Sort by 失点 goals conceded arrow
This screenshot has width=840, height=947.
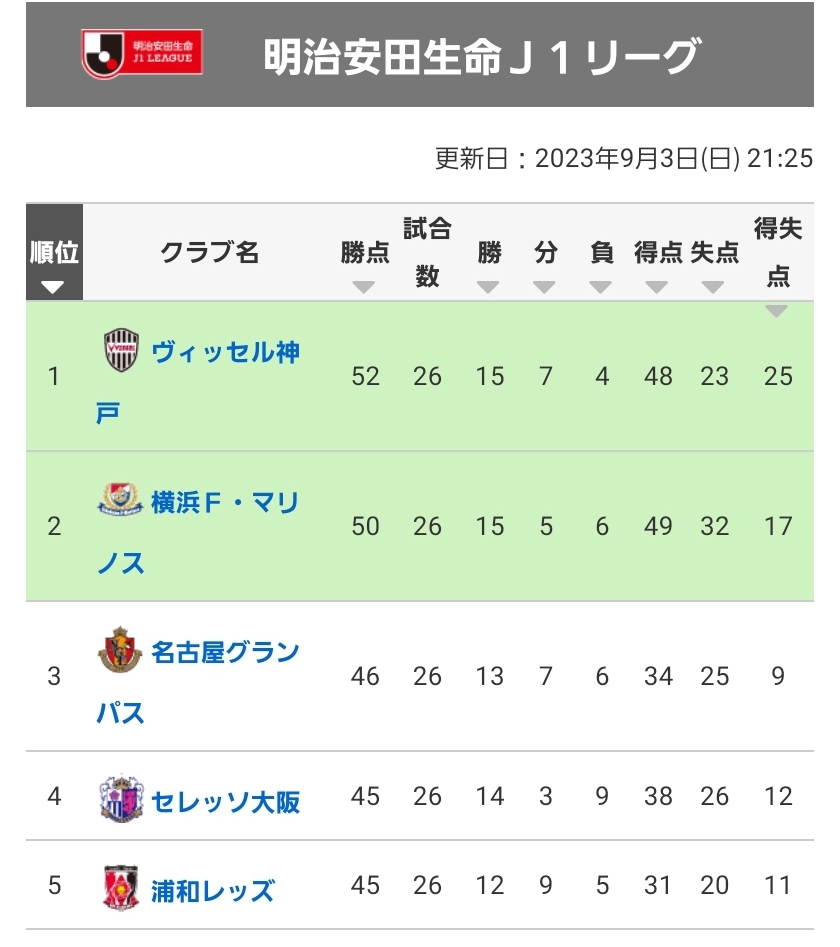(714, 288)
